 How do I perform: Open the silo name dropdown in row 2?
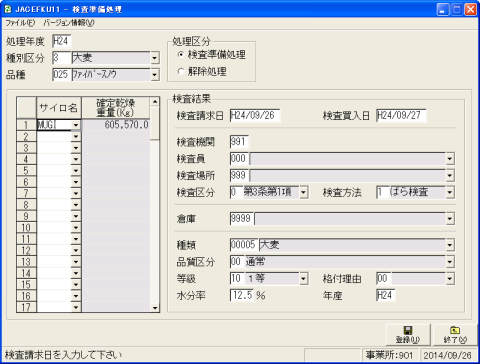point(76,136)
